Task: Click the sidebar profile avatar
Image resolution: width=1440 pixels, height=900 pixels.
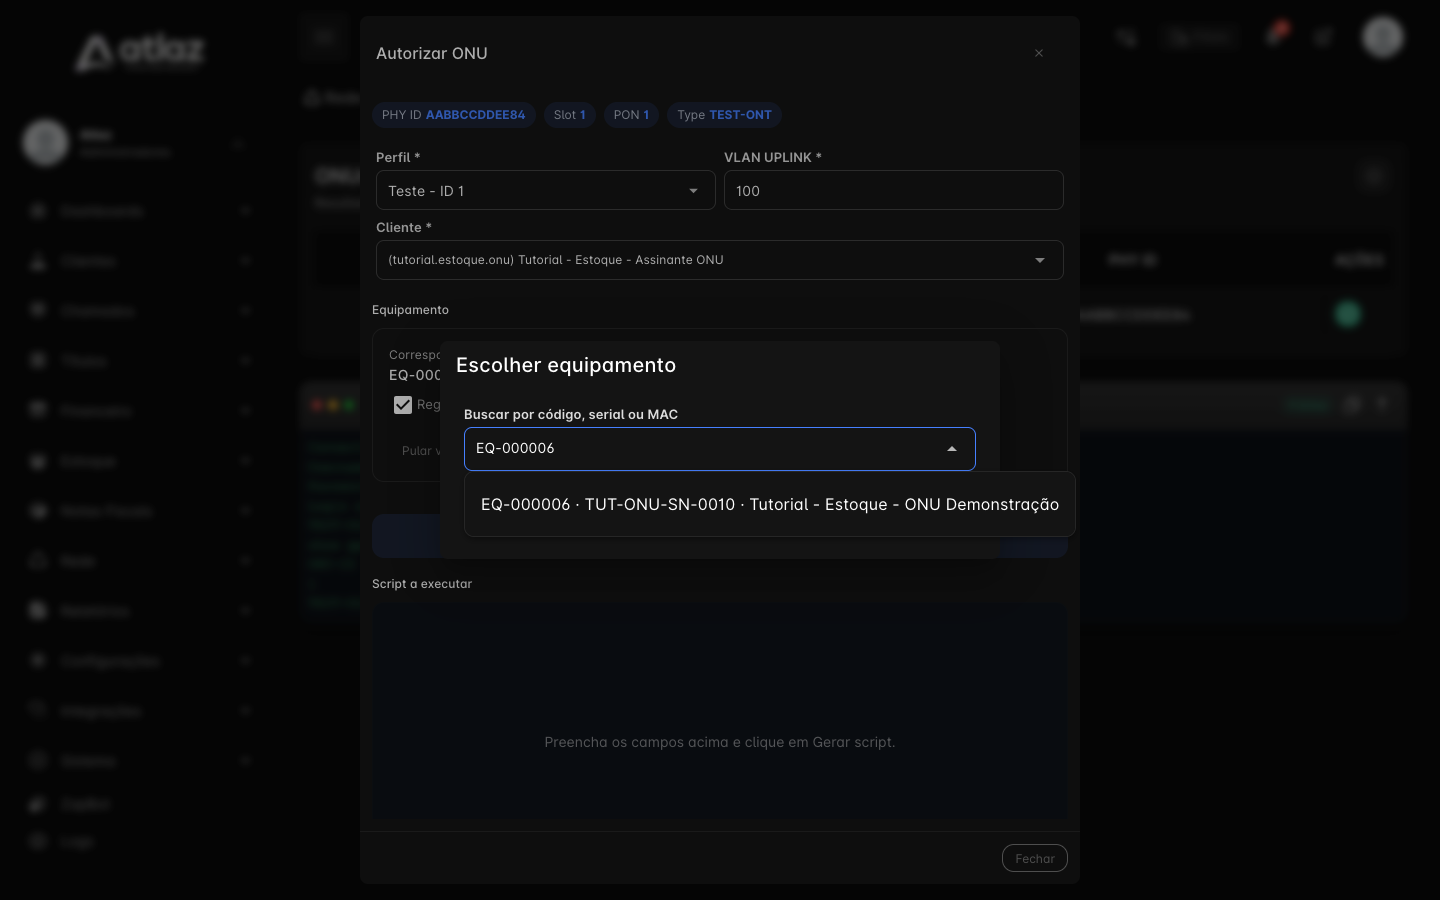Action: tap(45, 142)
